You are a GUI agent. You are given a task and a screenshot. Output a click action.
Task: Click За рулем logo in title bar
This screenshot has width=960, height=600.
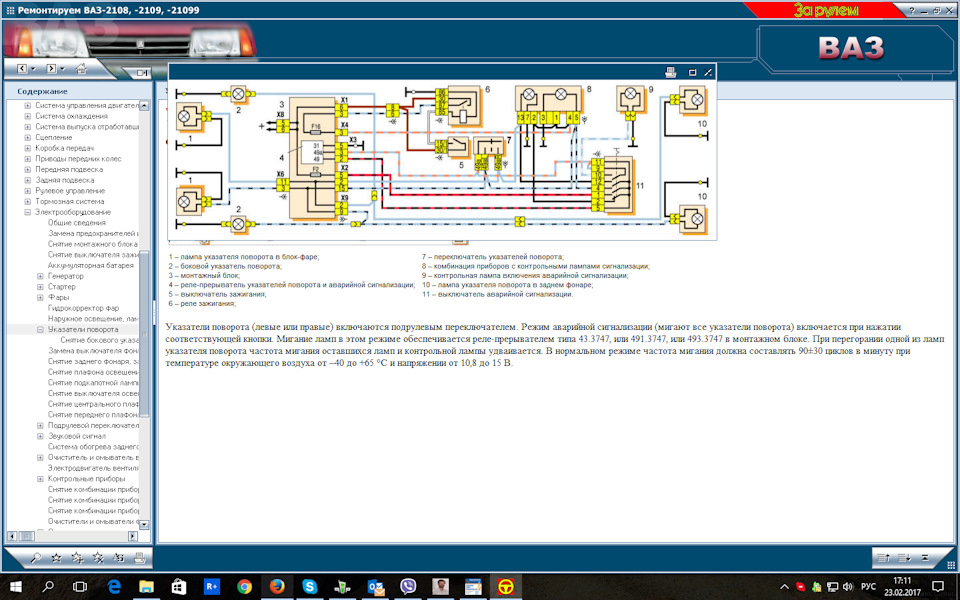coord(826,10)
